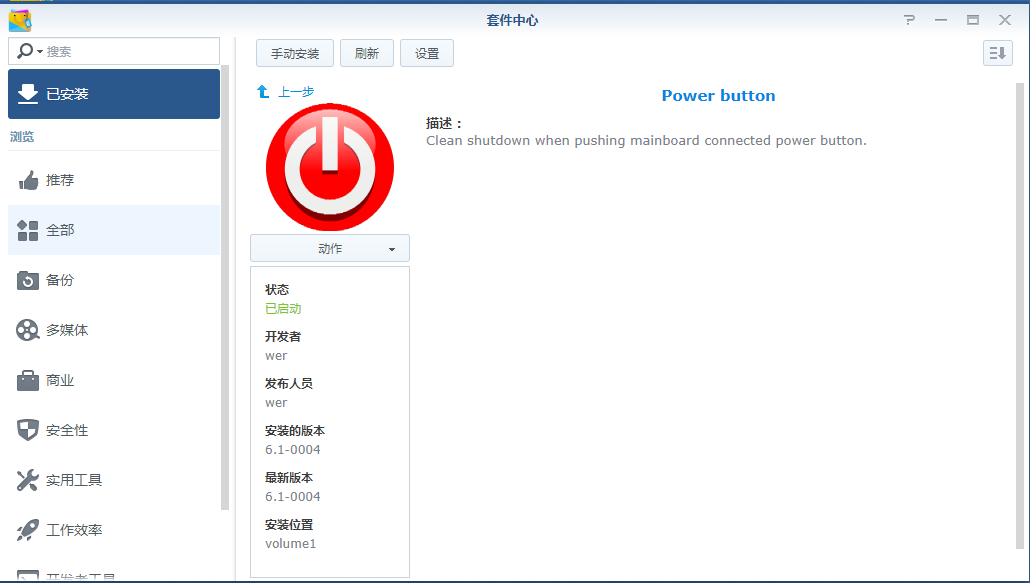Open settings via the 设置 button
Screen dimensions: 1030x583
(x=427, y=53)
